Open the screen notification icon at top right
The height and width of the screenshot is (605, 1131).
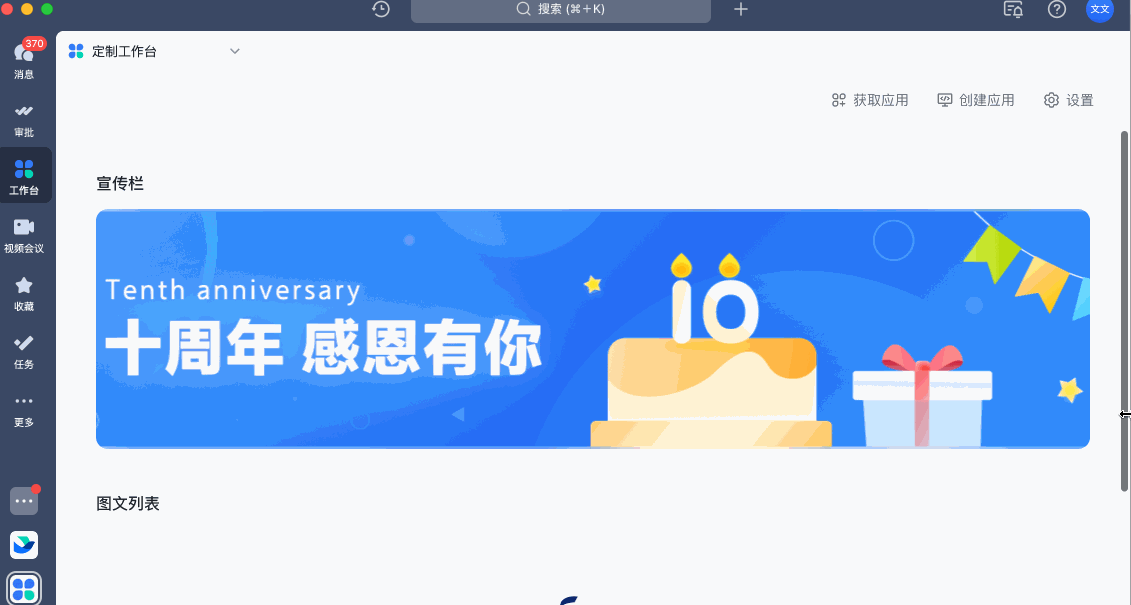pyautogui.click(x=1013, y=9)
